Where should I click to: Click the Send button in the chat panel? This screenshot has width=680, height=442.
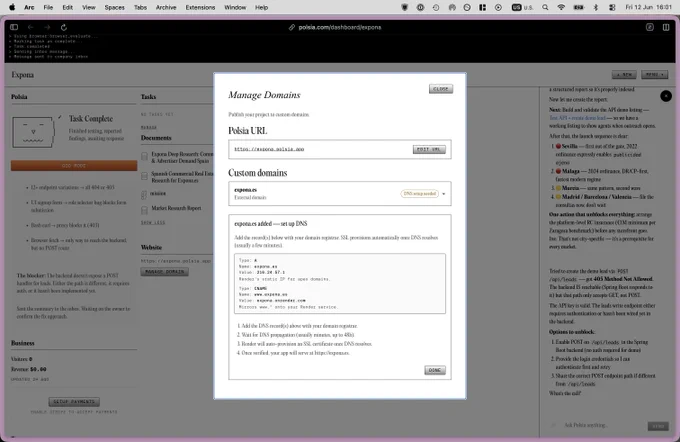pos(658,426)
